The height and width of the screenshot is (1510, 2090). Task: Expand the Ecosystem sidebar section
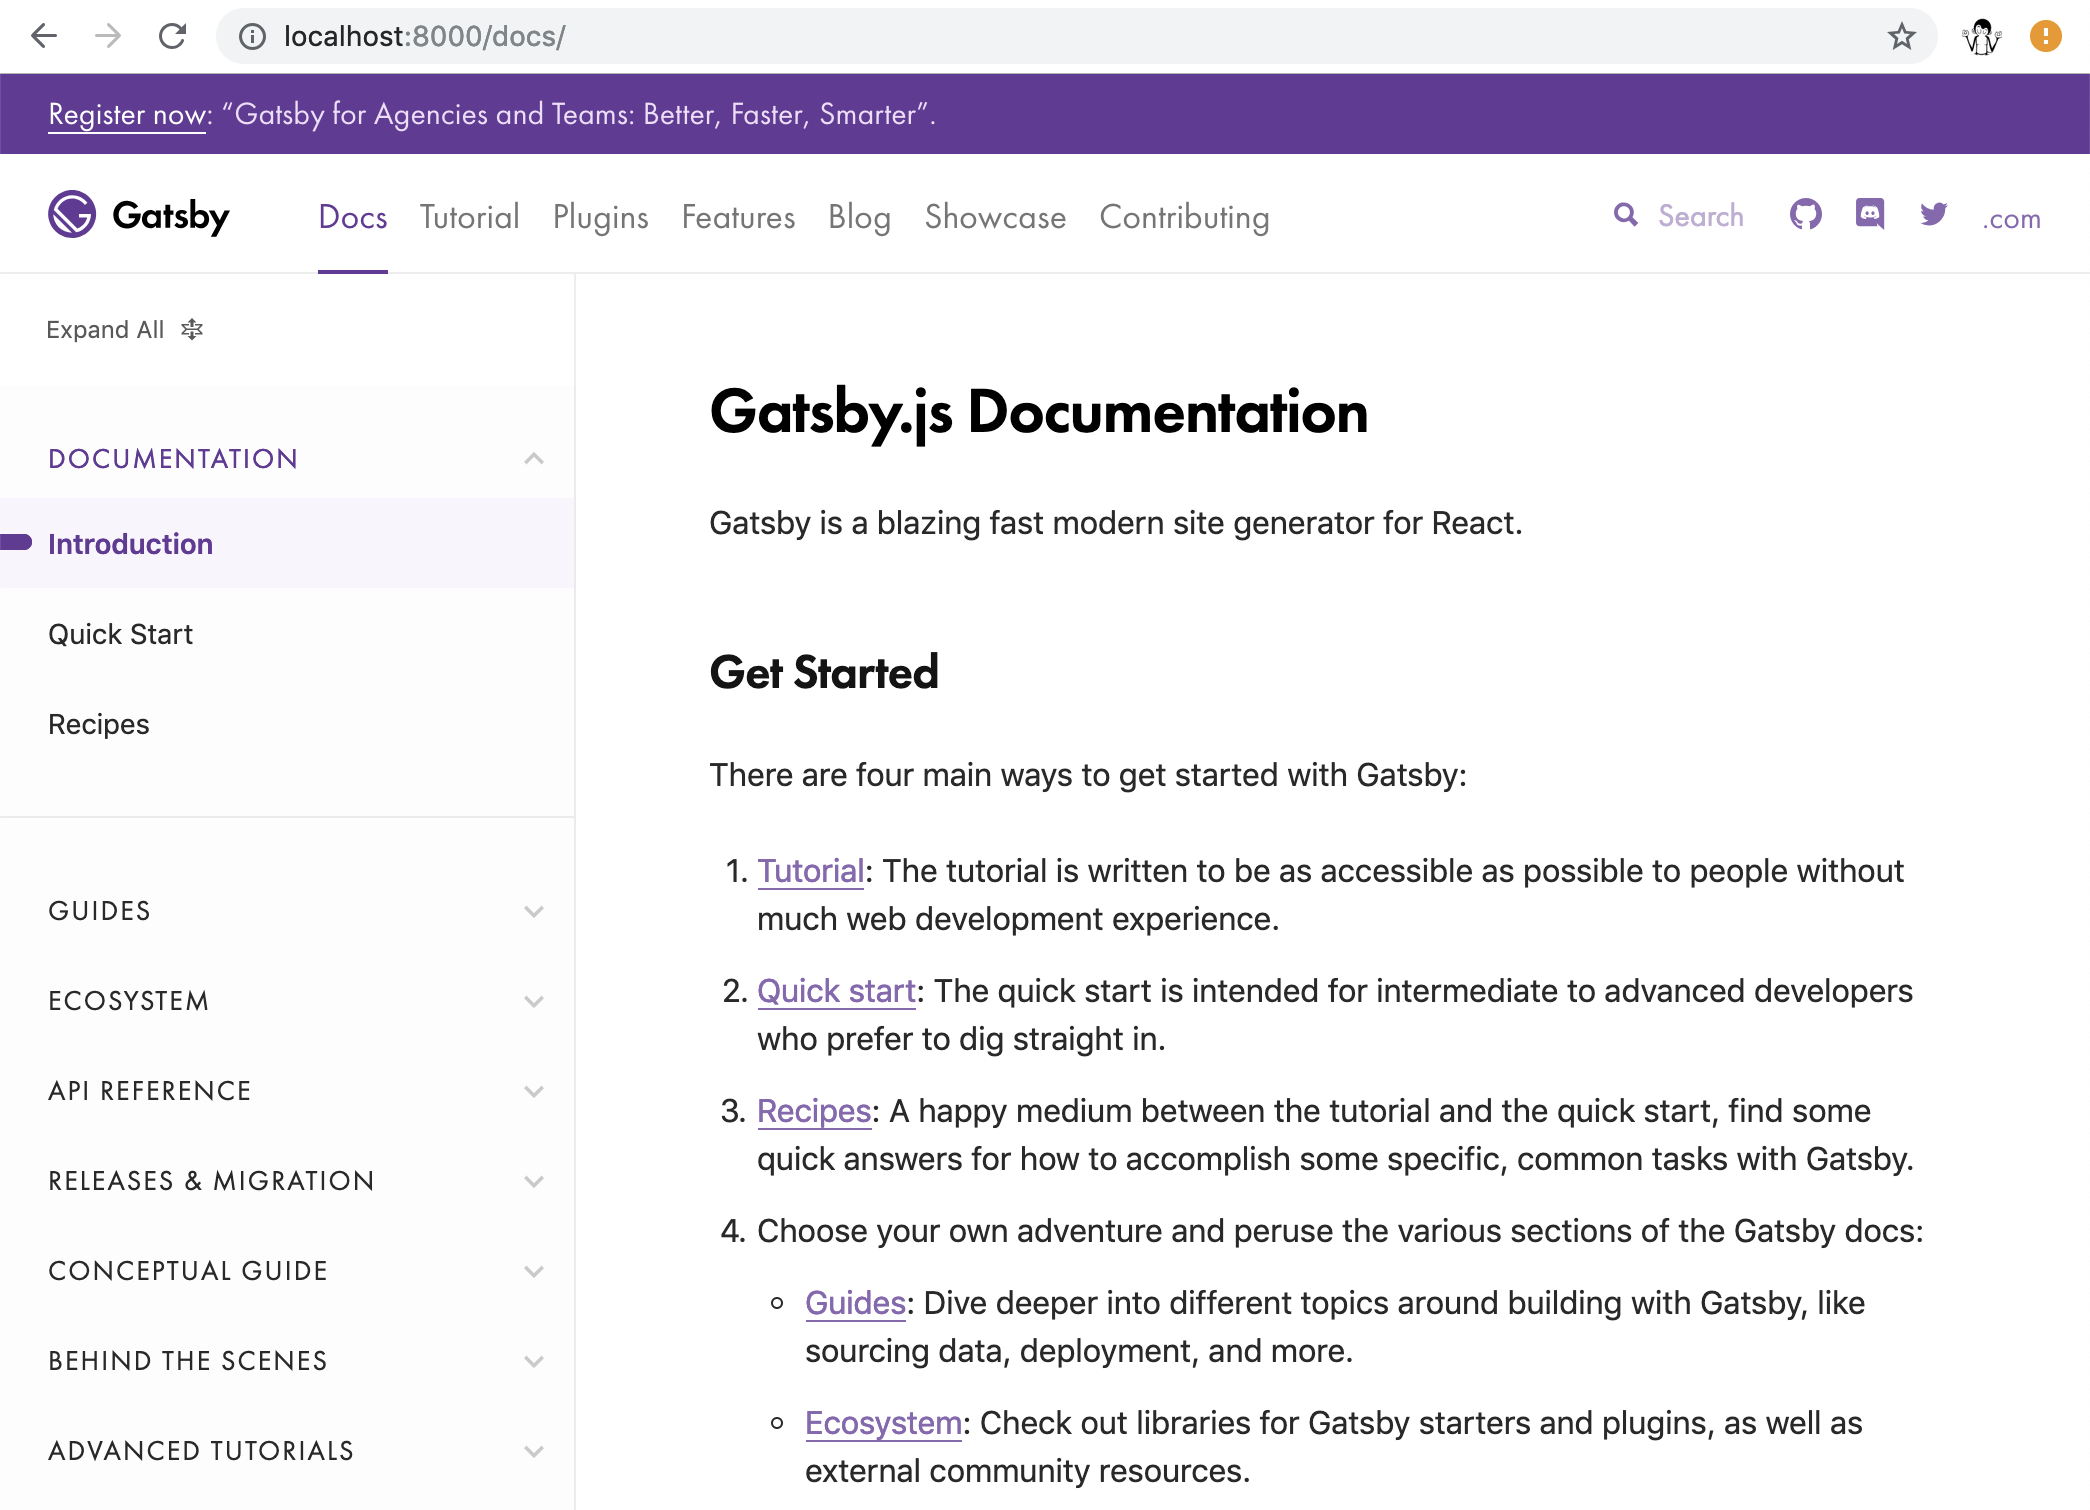(534, 1001)
